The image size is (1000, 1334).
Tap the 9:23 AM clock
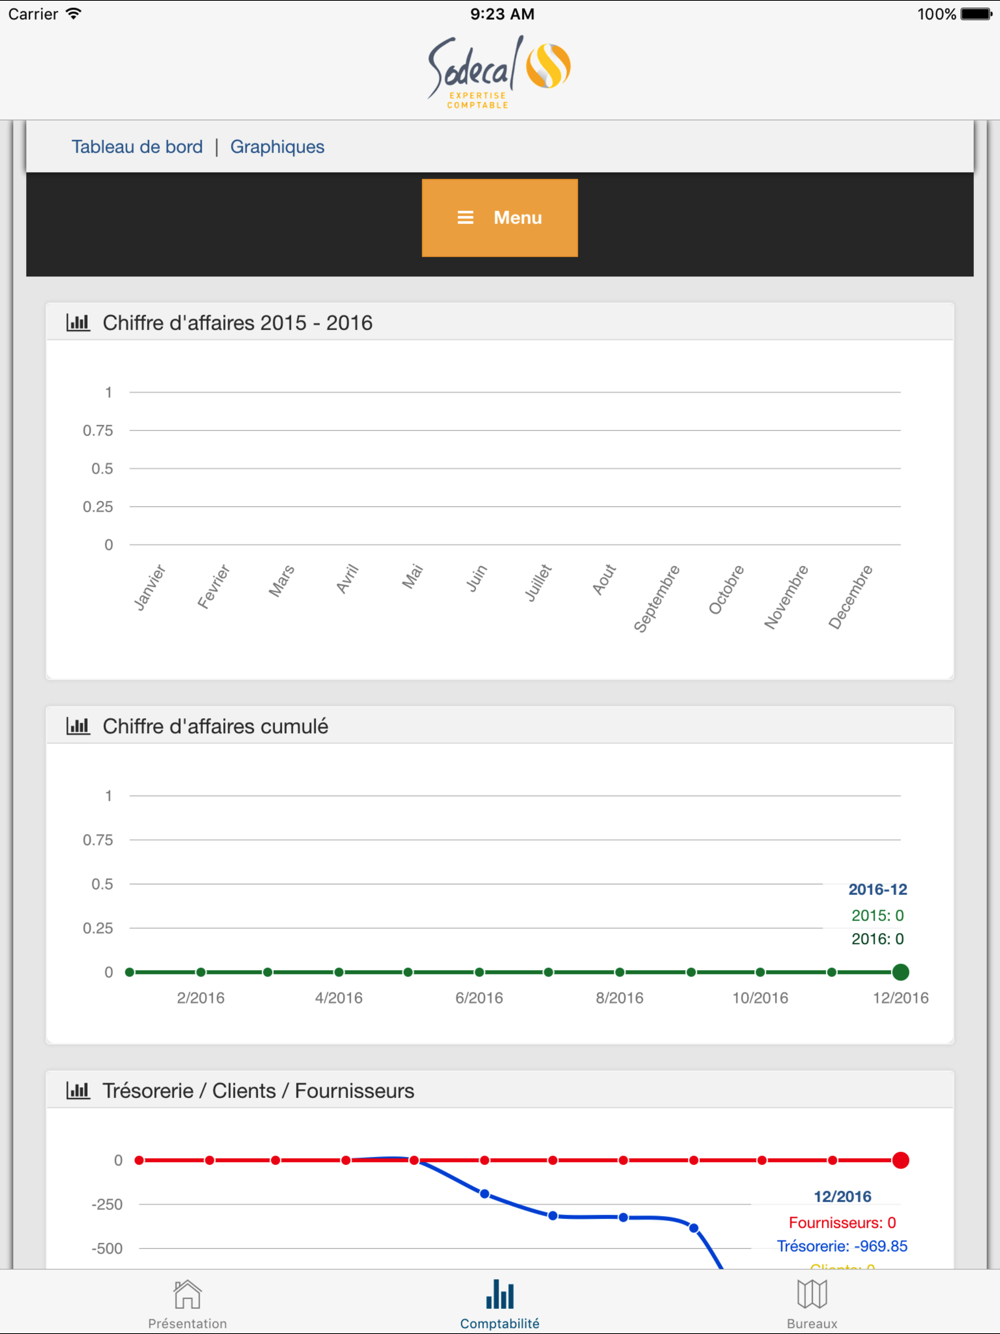(502, 14)
